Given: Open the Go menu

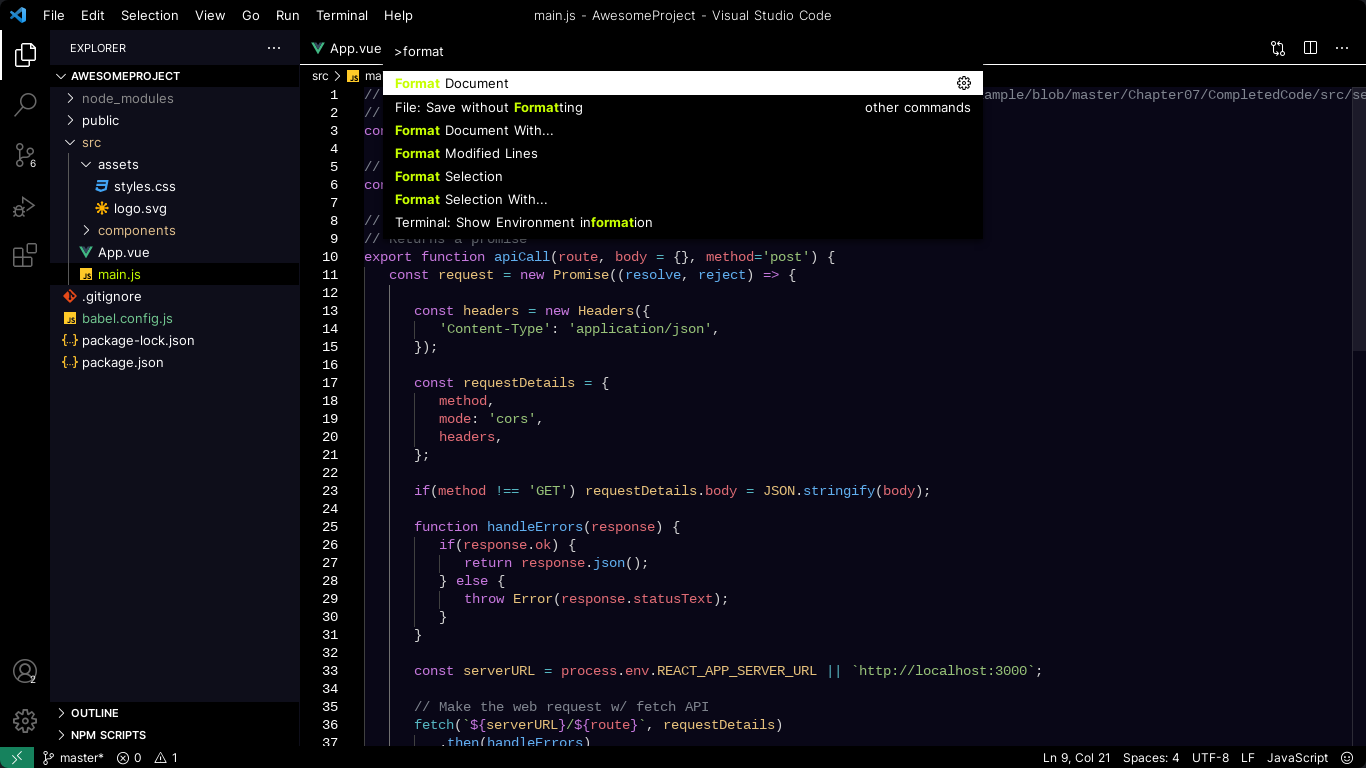Looking at the screenshot, I should [x=251, y=15].
